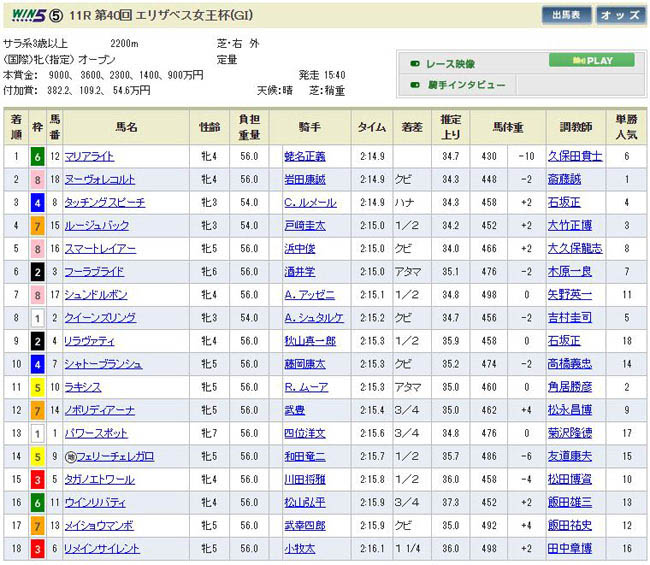
Task: Open trainer link 久保田貴士
Action: coord(573,157)
